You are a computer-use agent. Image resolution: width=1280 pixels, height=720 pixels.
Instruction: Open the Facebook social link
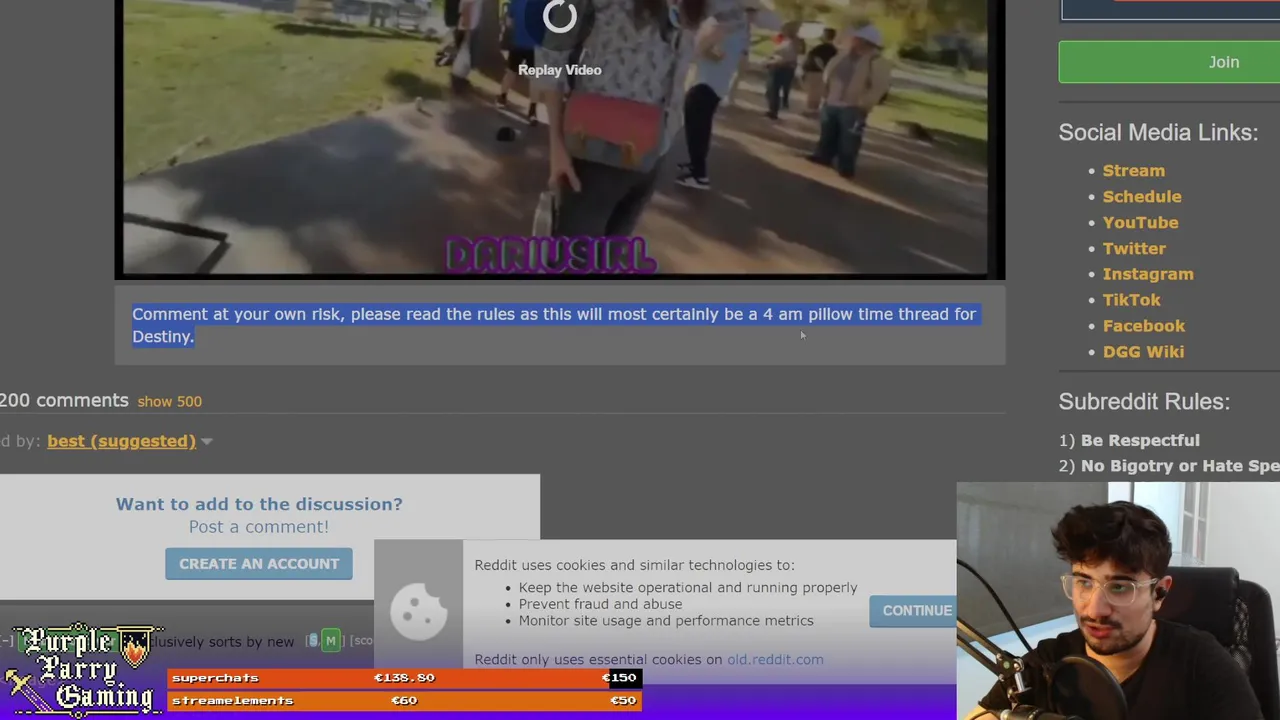click(x=1143, y=326)
